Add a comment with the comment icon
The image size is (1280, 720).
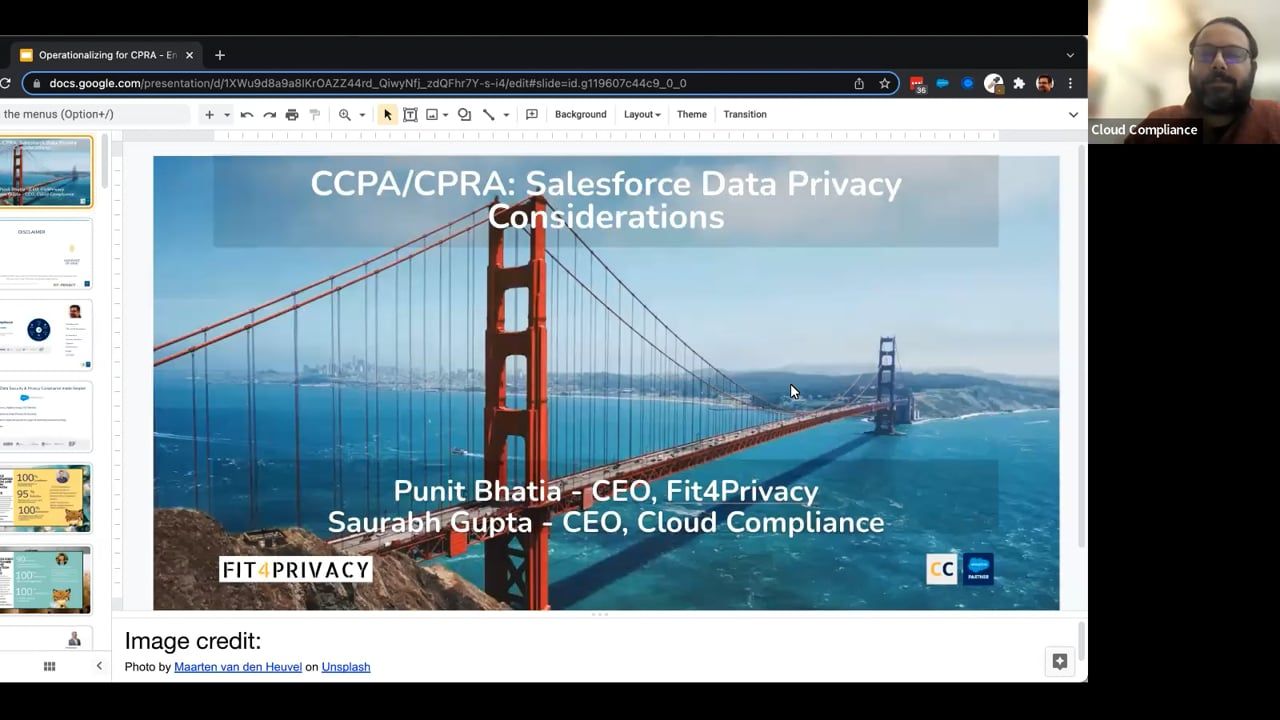(532, 114)
